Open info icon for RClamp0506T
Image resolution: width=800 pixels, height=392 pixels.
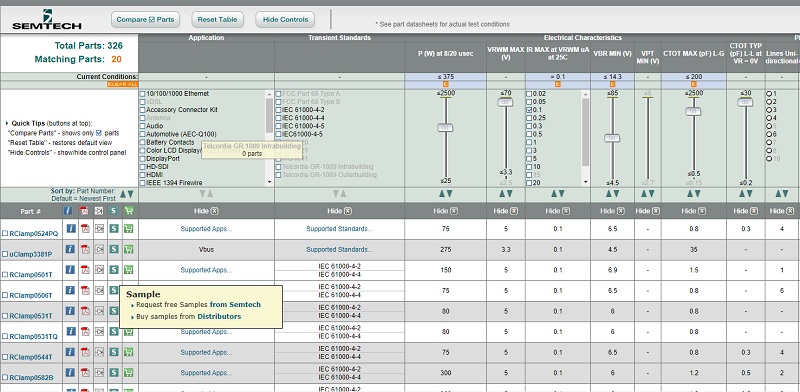click(70, 290)
